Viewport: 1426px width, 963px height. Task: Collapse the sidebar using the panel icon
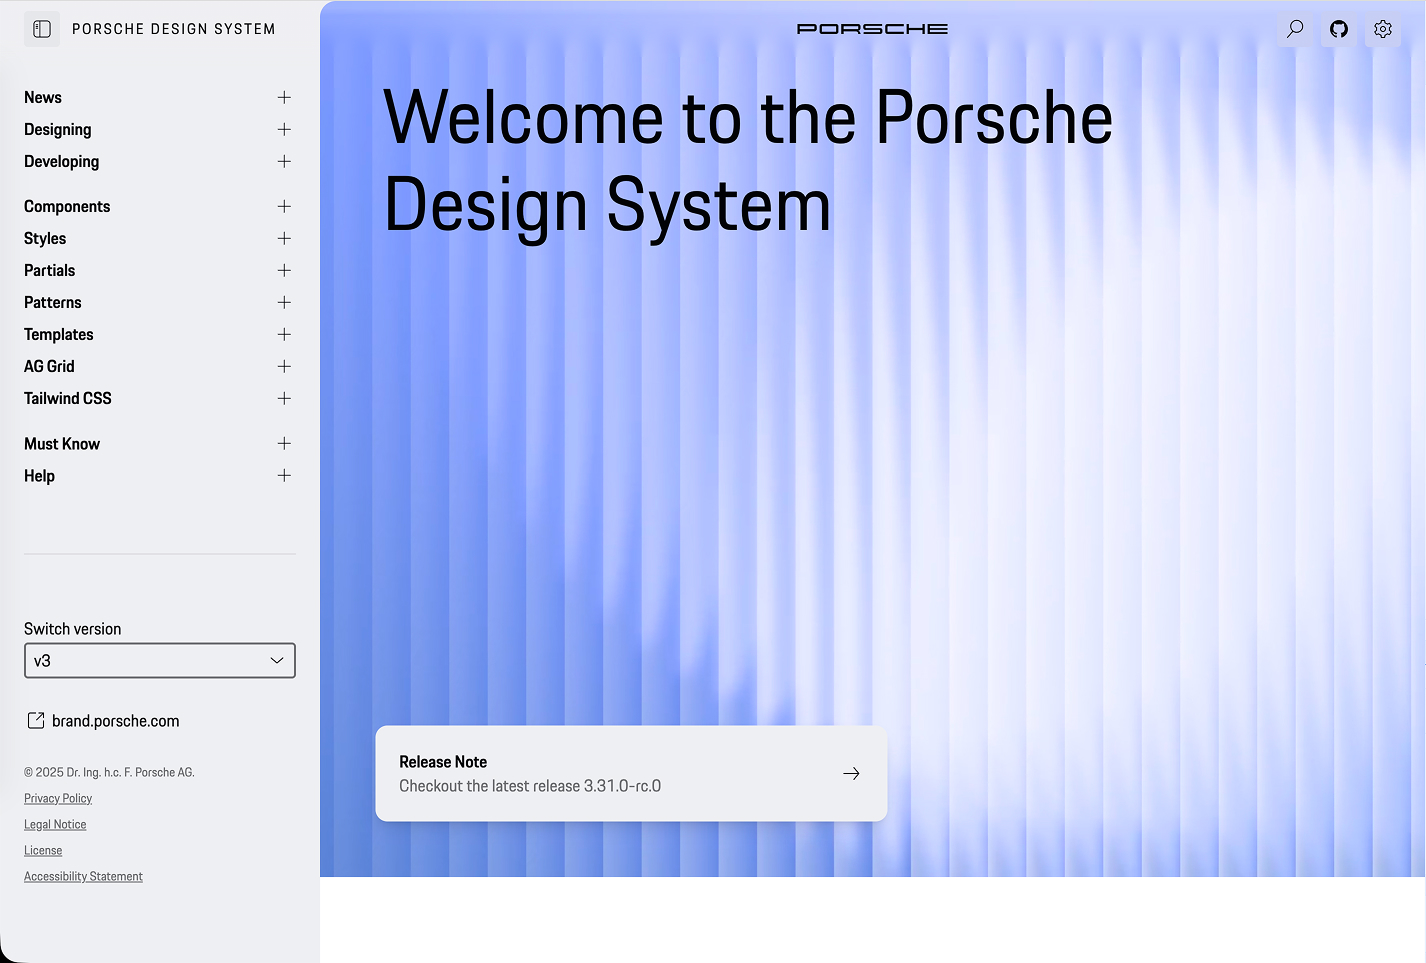(41, 29)
